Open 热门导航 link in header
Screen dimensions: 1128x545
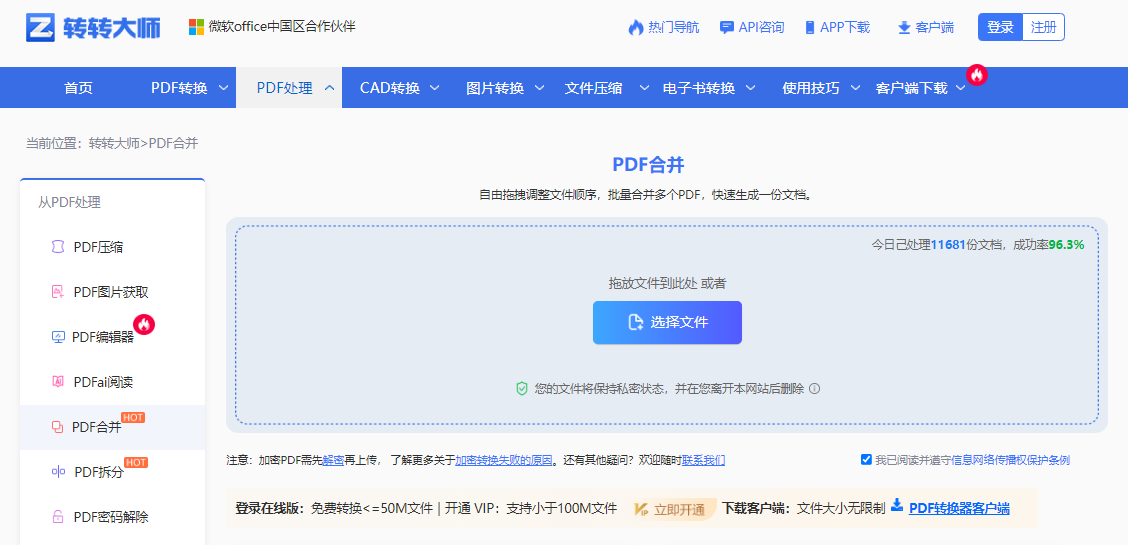click(664, 27)
